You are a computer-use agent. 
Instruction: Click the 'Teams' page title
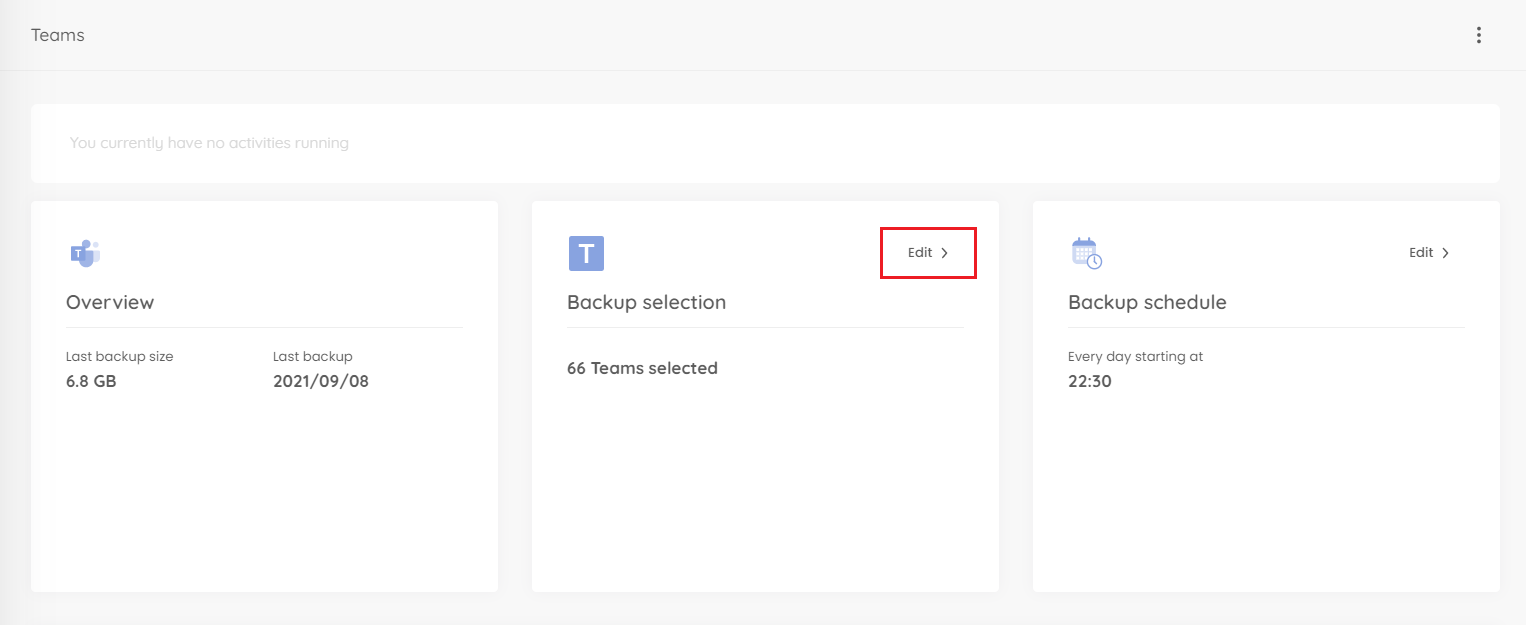(58, 35)
